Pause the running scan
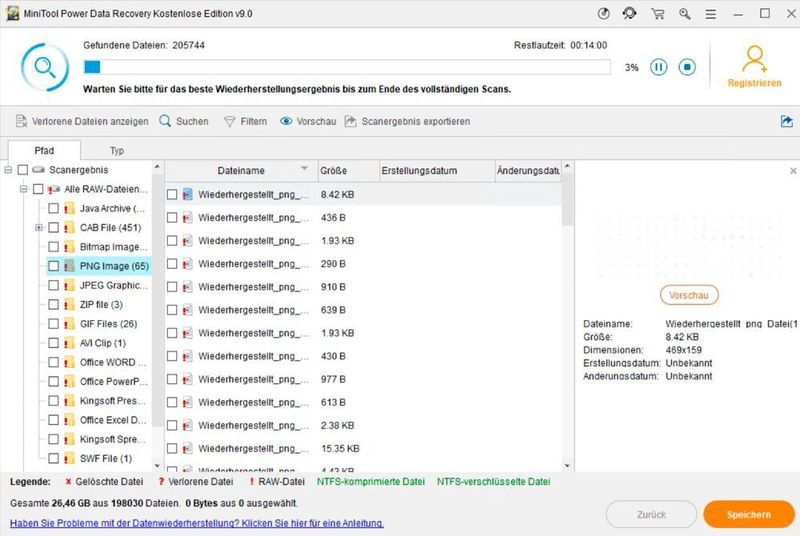 coord(658,67)
